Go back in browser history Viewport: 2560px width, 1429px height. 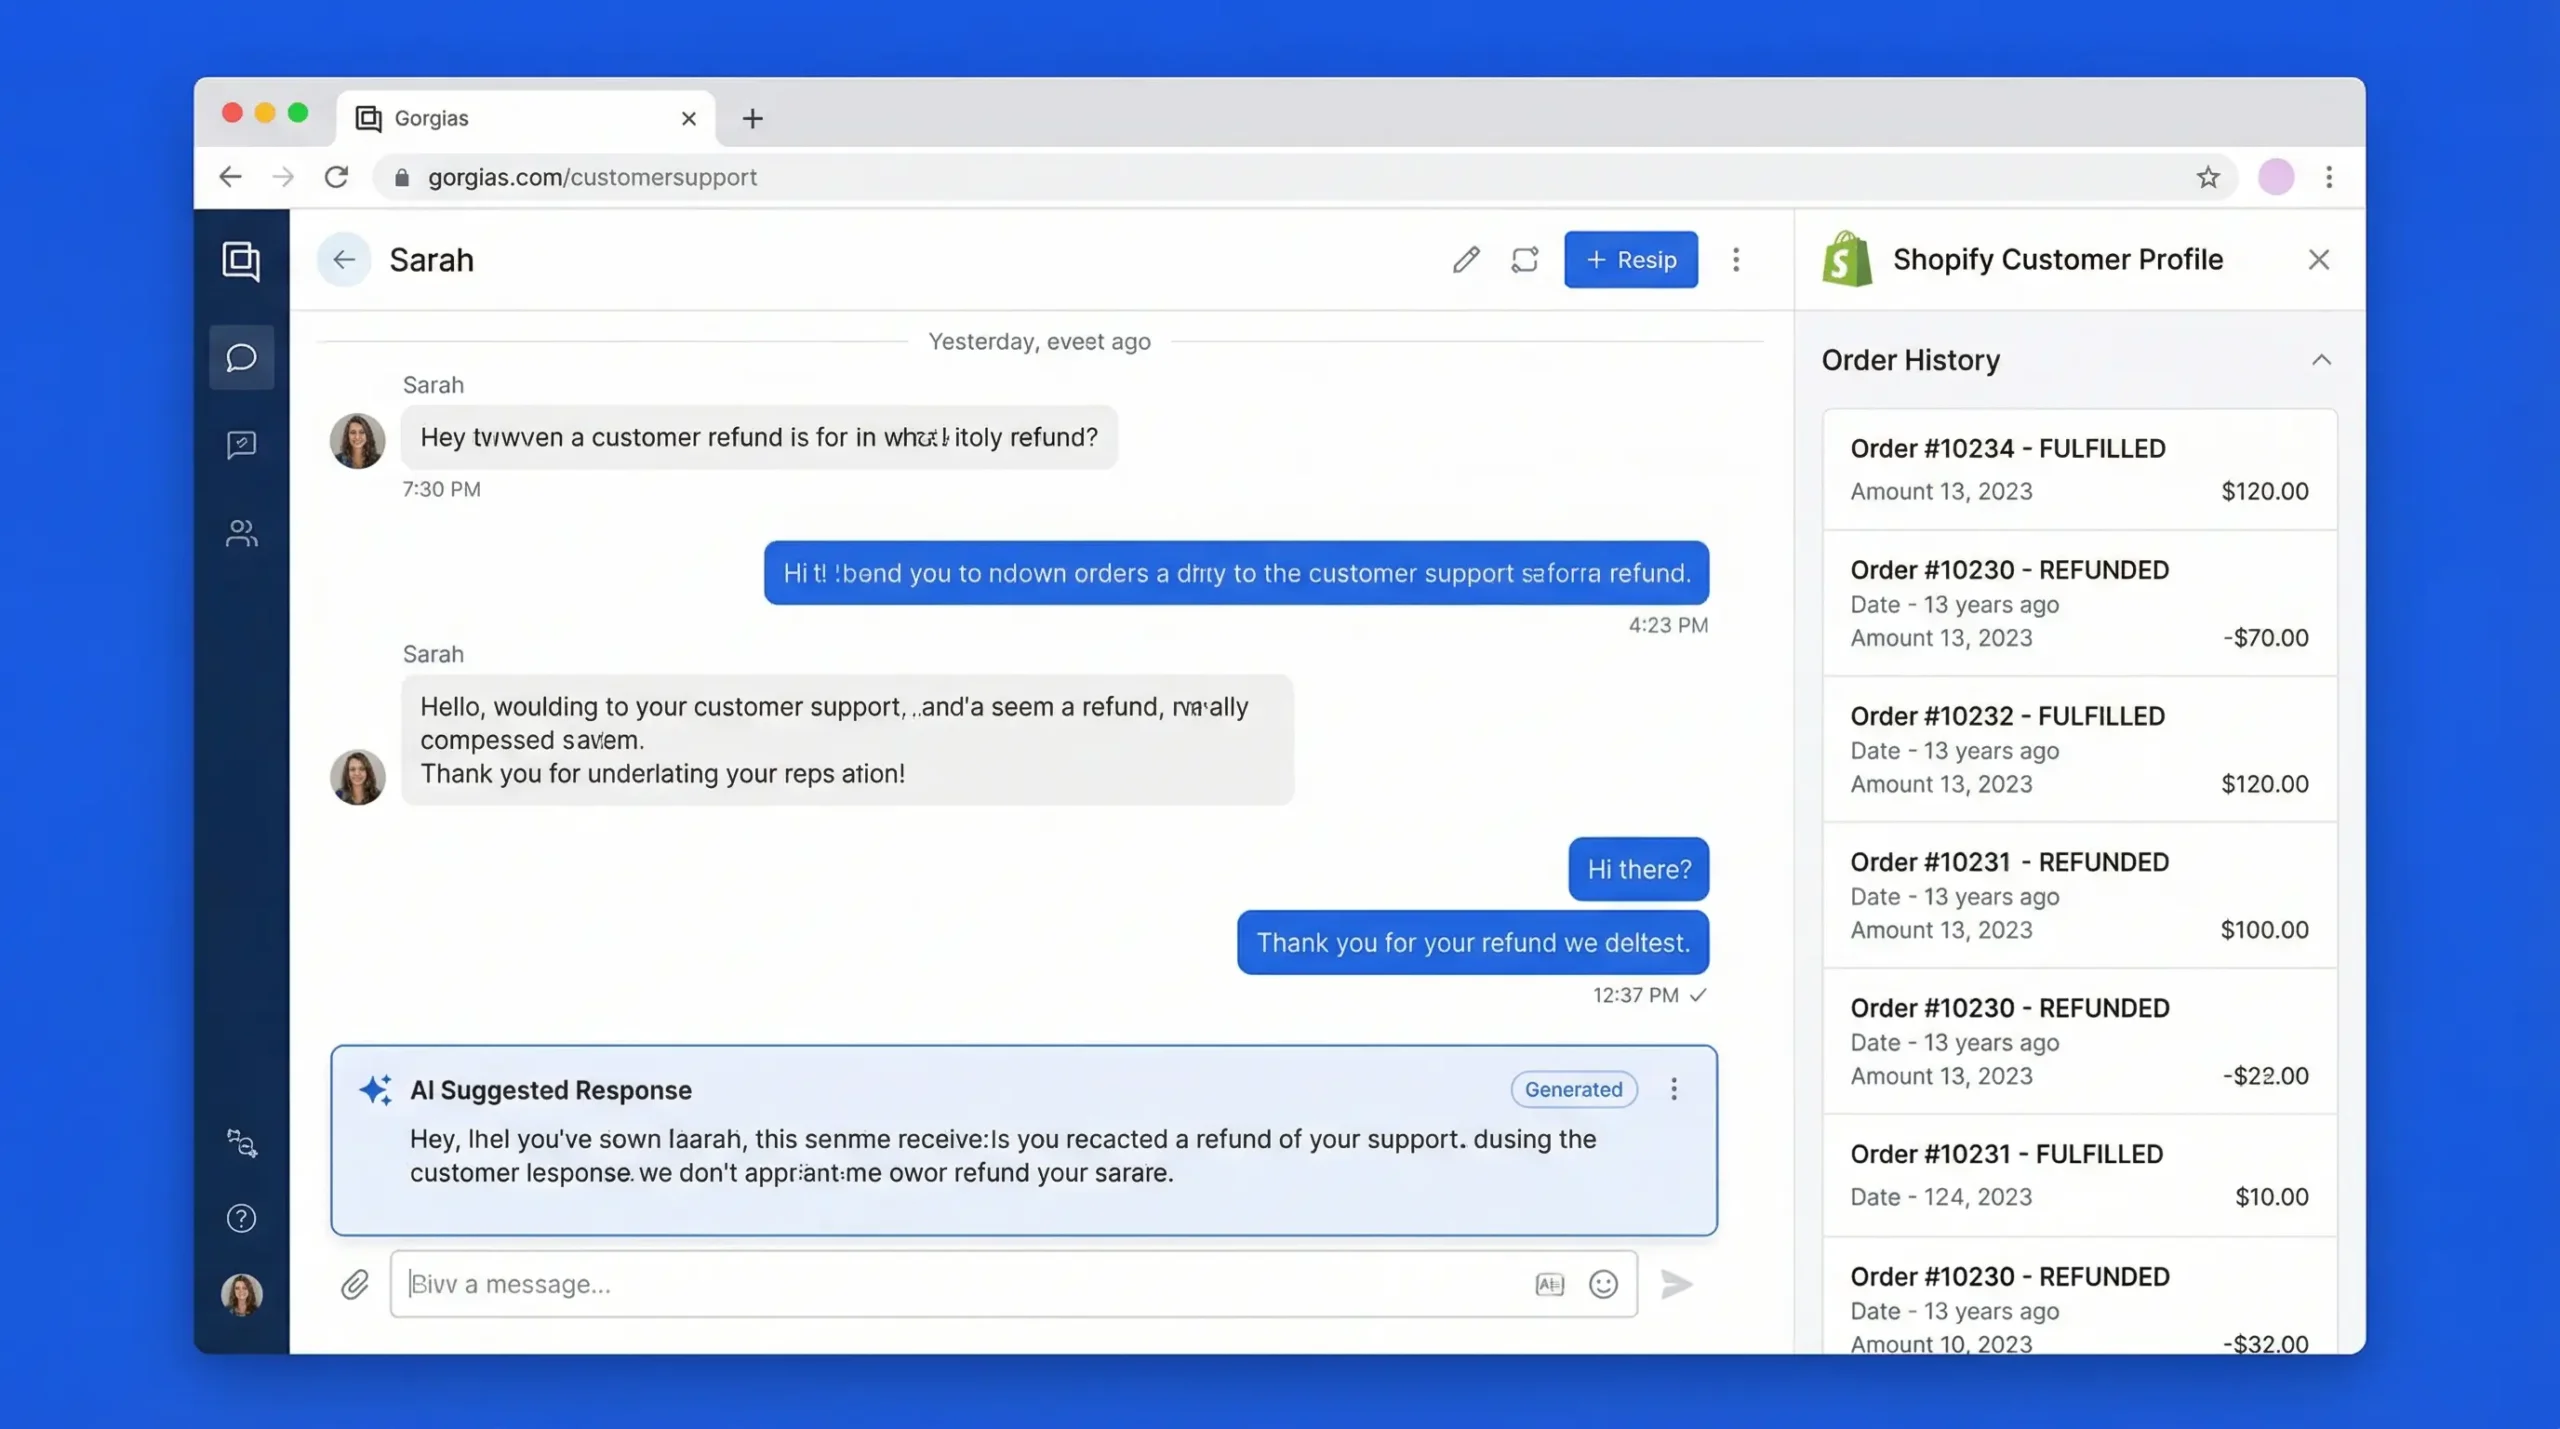click(230, 177)
